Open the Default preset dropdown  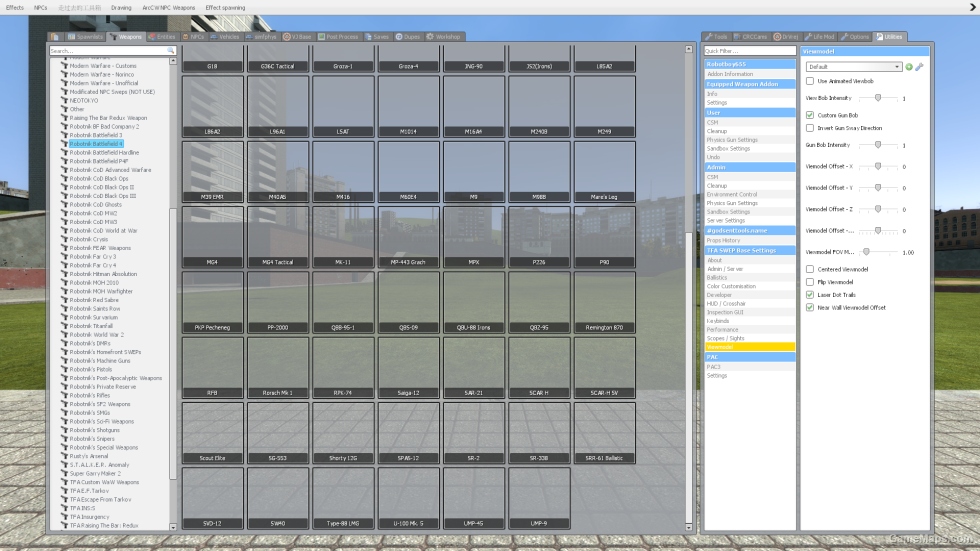coord(854,67)
